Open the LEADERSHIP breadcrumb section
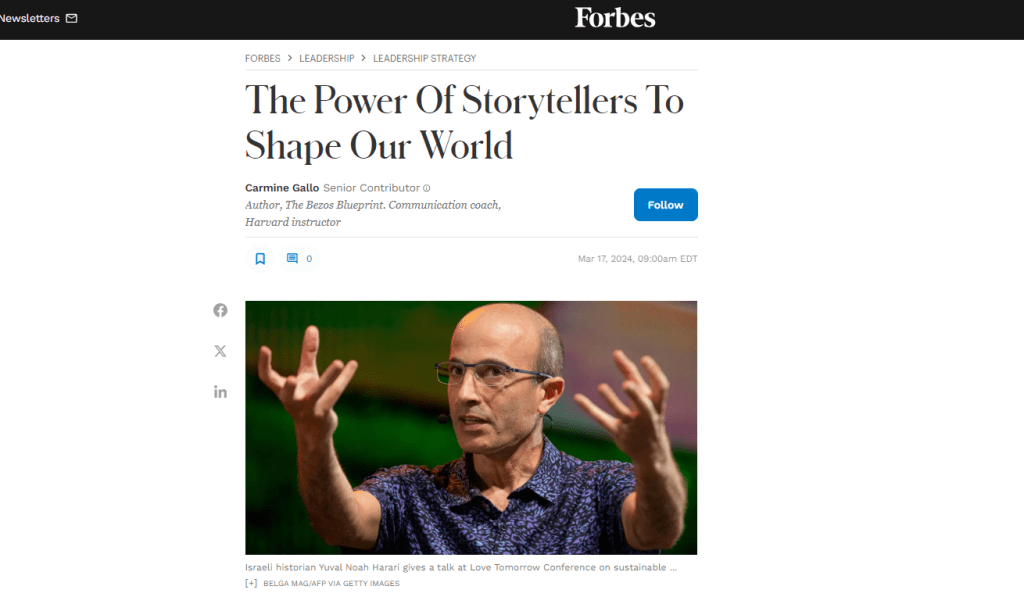The image size is (1024, 597). coord(327,58)
